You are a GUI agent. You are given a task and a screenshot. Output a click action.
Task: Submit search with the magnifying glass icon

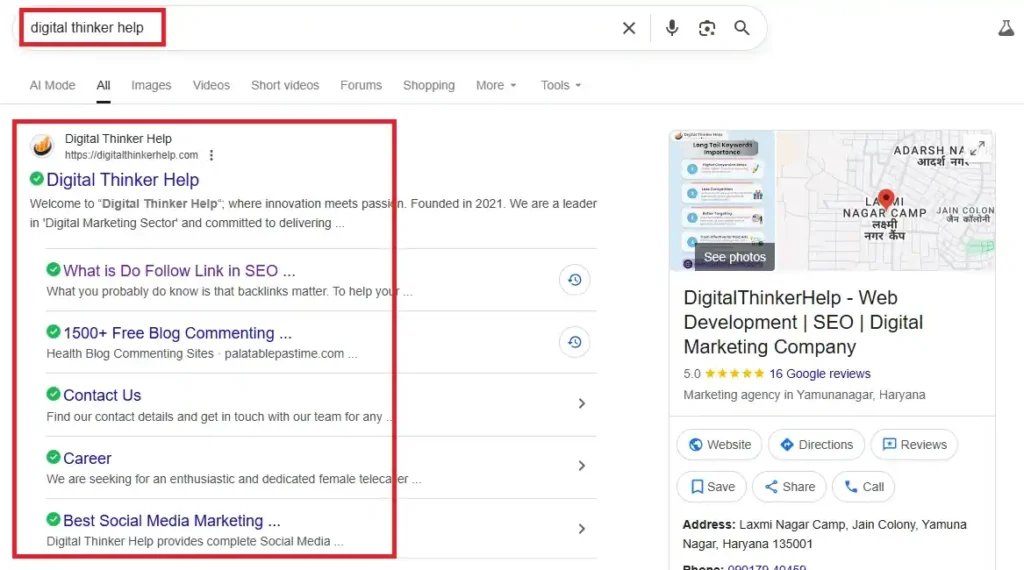pyautogui.click(x=742, y=28)
